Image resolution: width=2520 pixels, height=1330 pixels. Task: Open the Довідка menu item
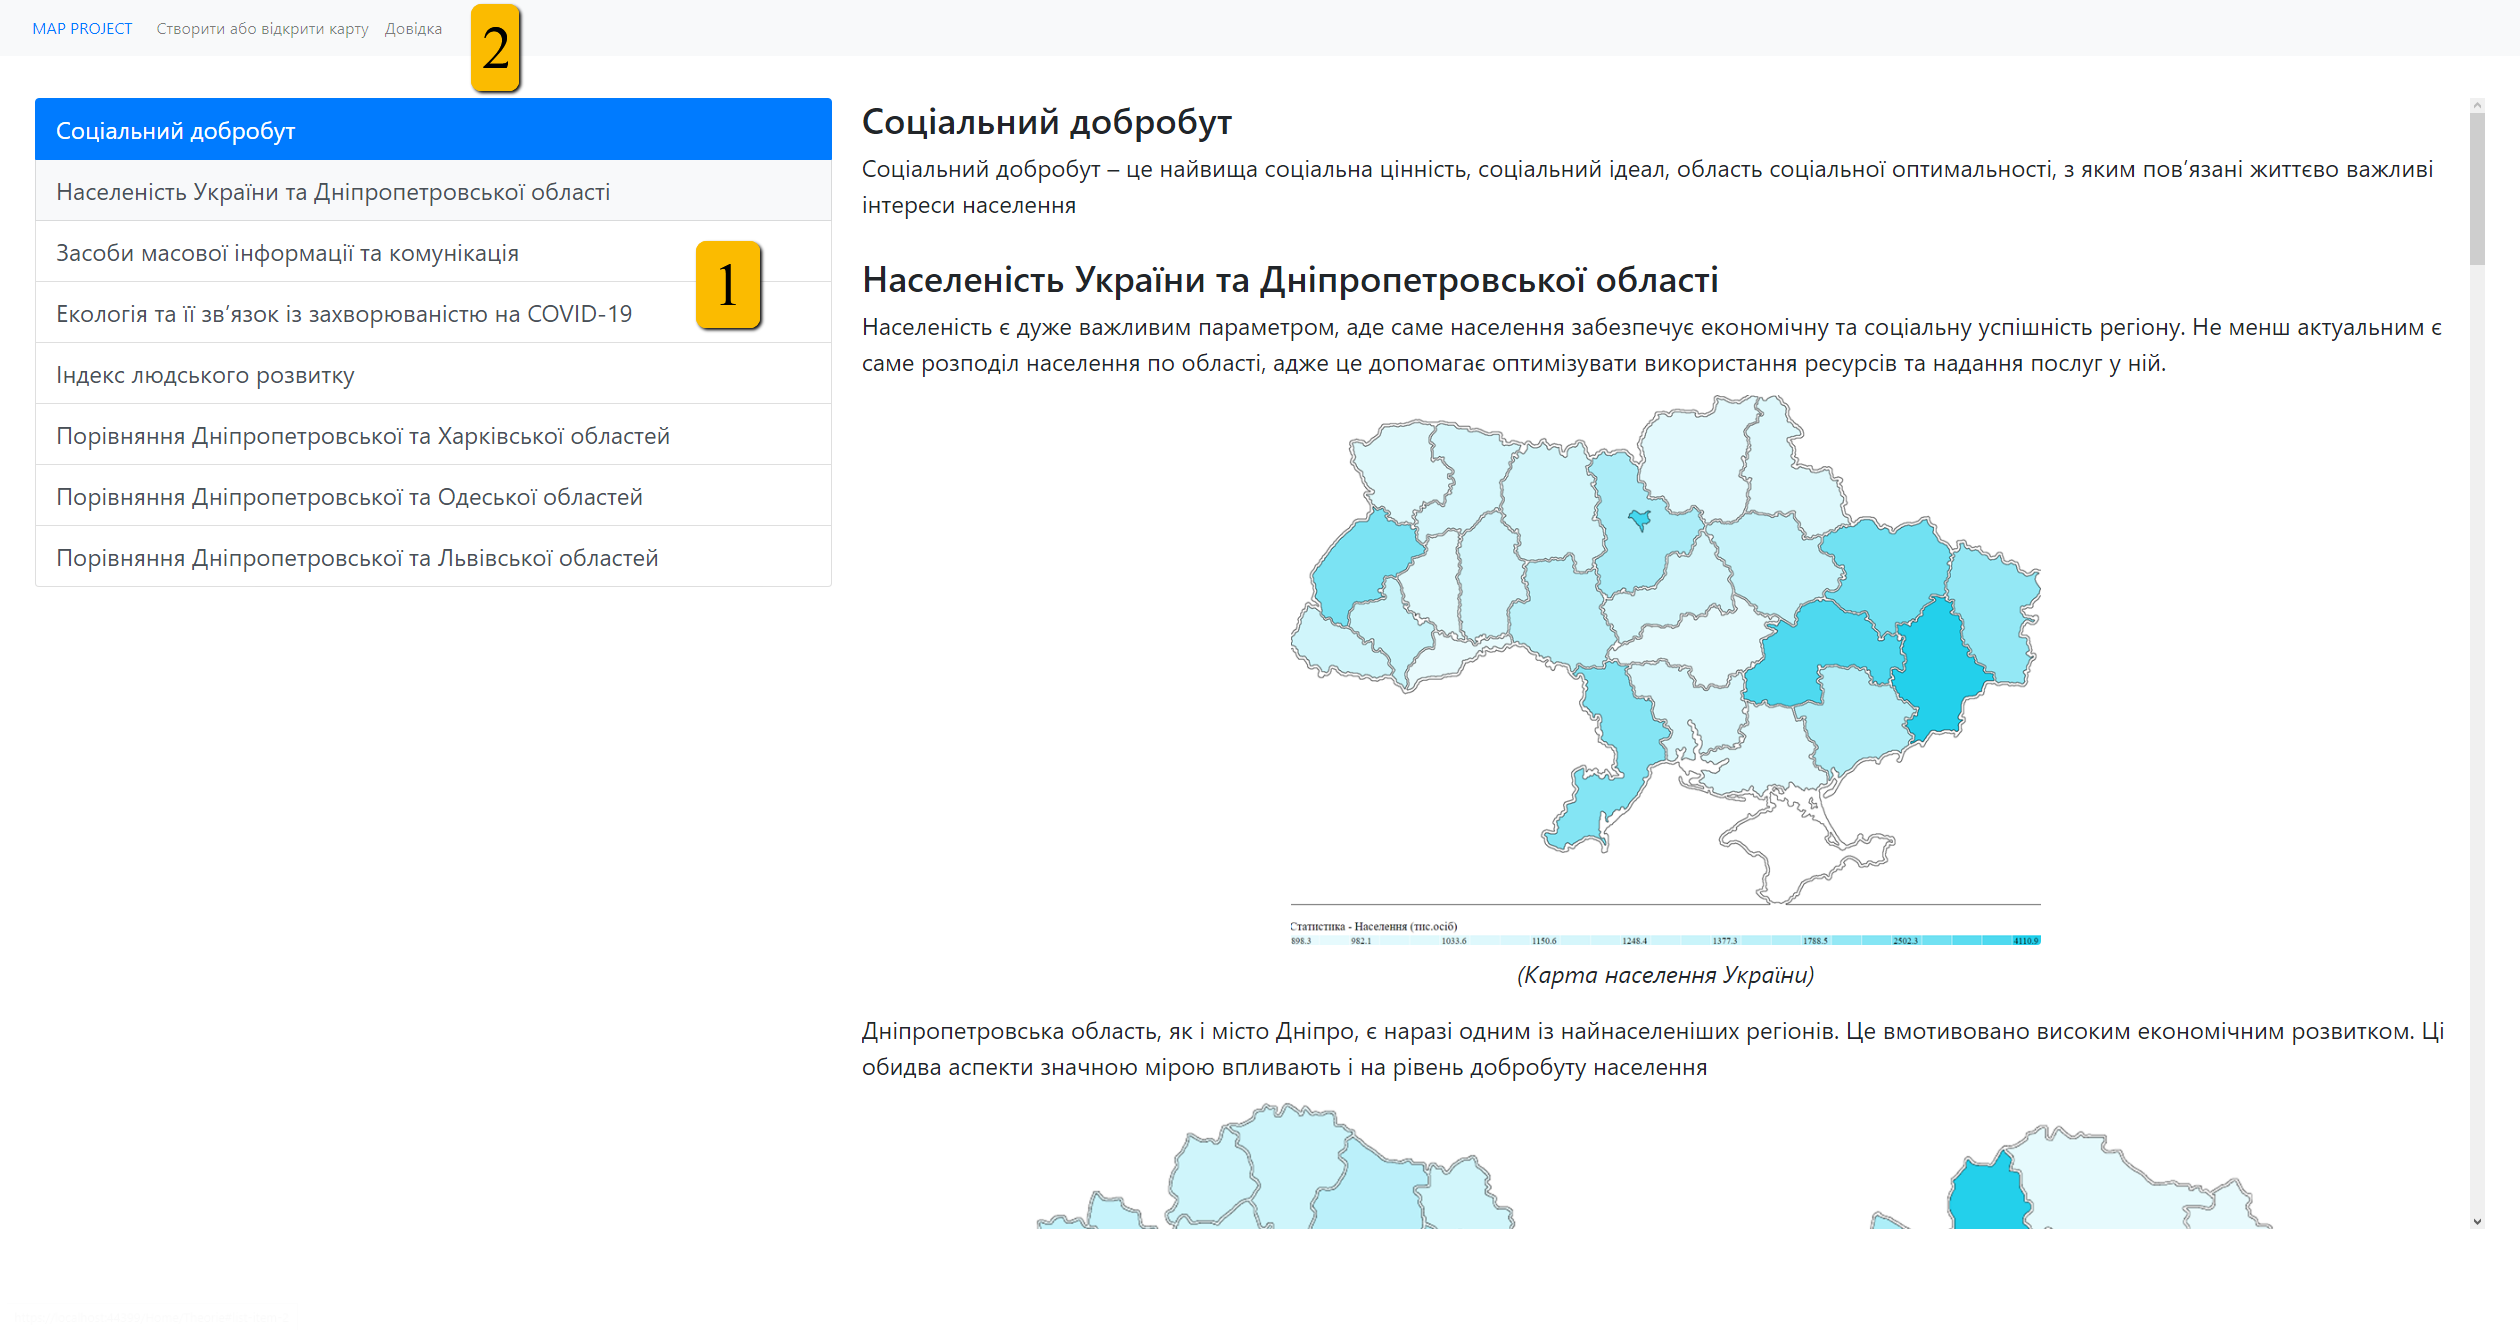coord(413,29)
